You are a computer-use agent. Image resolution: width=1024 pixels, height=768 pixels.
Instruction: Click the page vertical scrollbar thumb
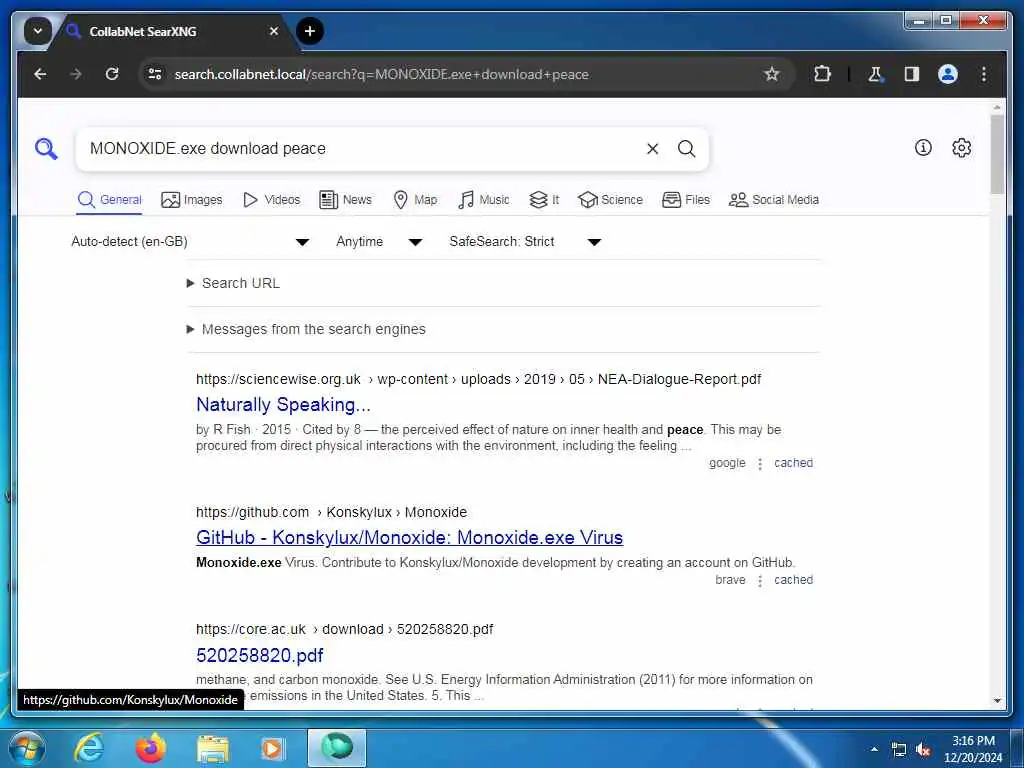[x=997, y=155]
